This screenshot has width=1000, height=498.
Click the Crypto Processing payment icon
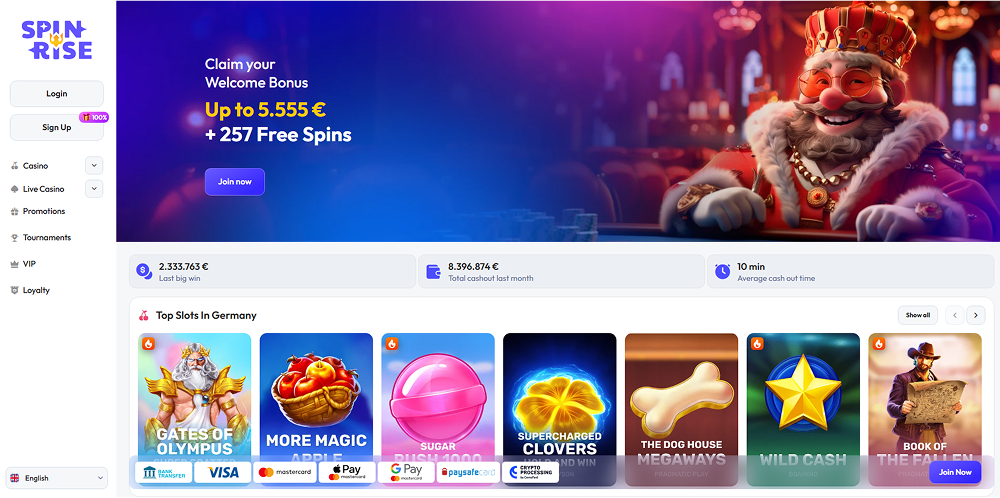tap(530, 472)
